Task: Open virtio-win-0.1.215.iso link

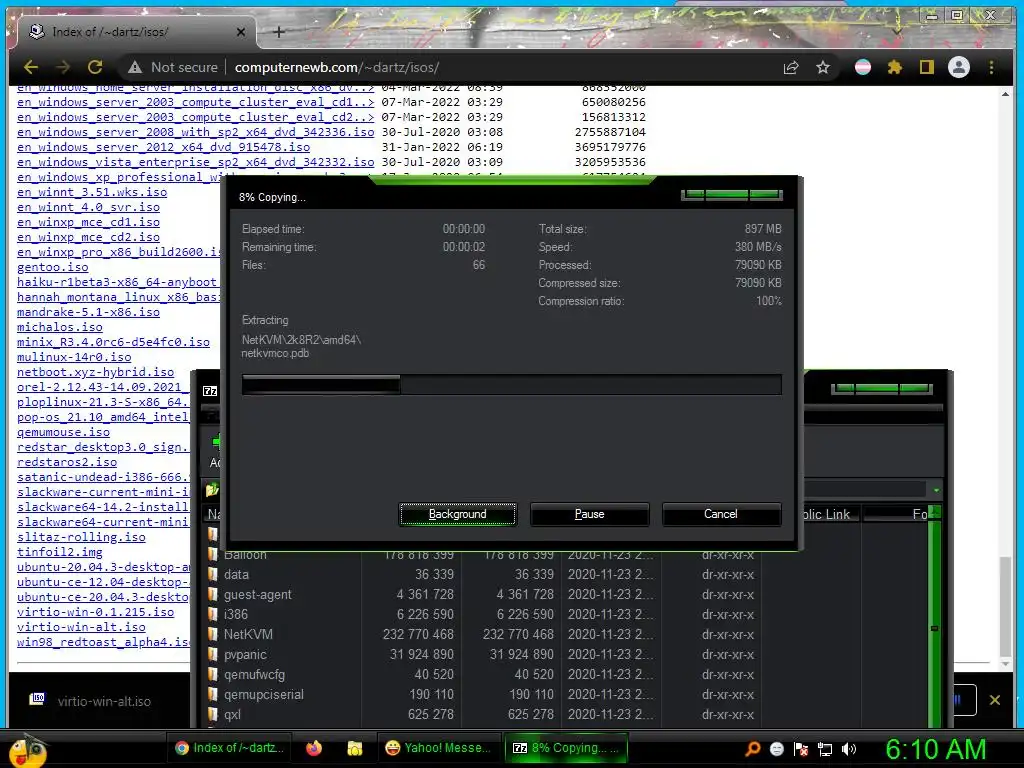Action: point(95,612)
